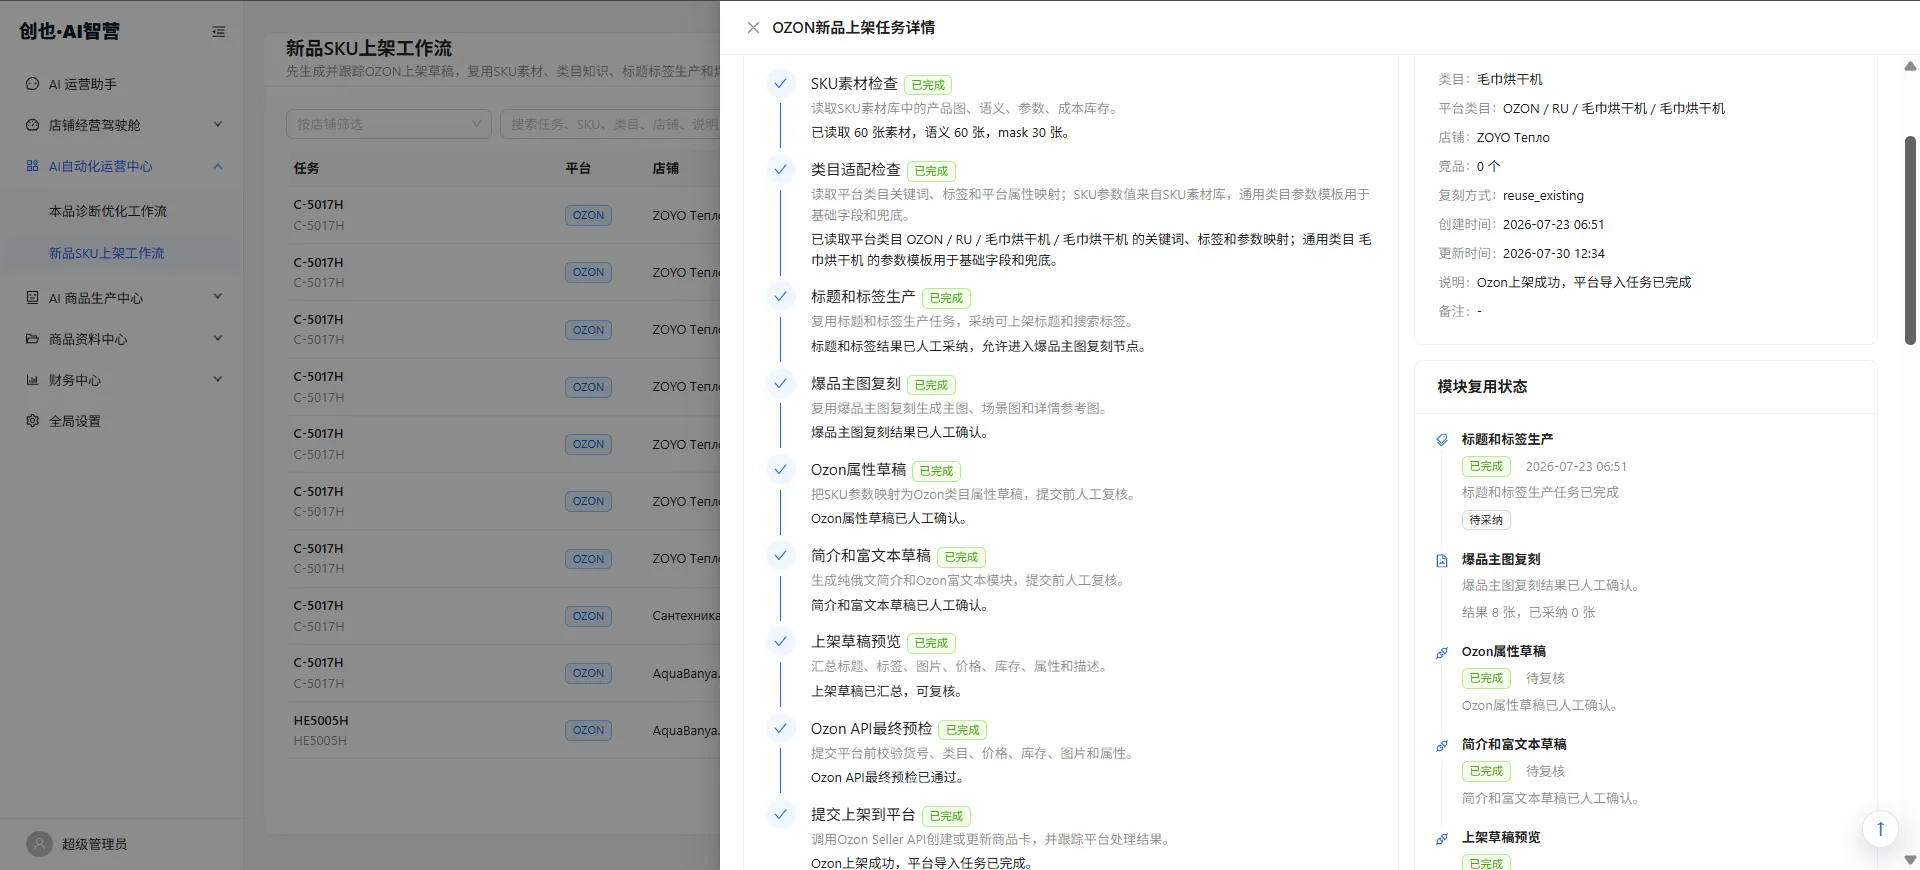Click the tag icon beside 标题和标签生产 module
The image size is (1920, 870).
click(1442, 440)
